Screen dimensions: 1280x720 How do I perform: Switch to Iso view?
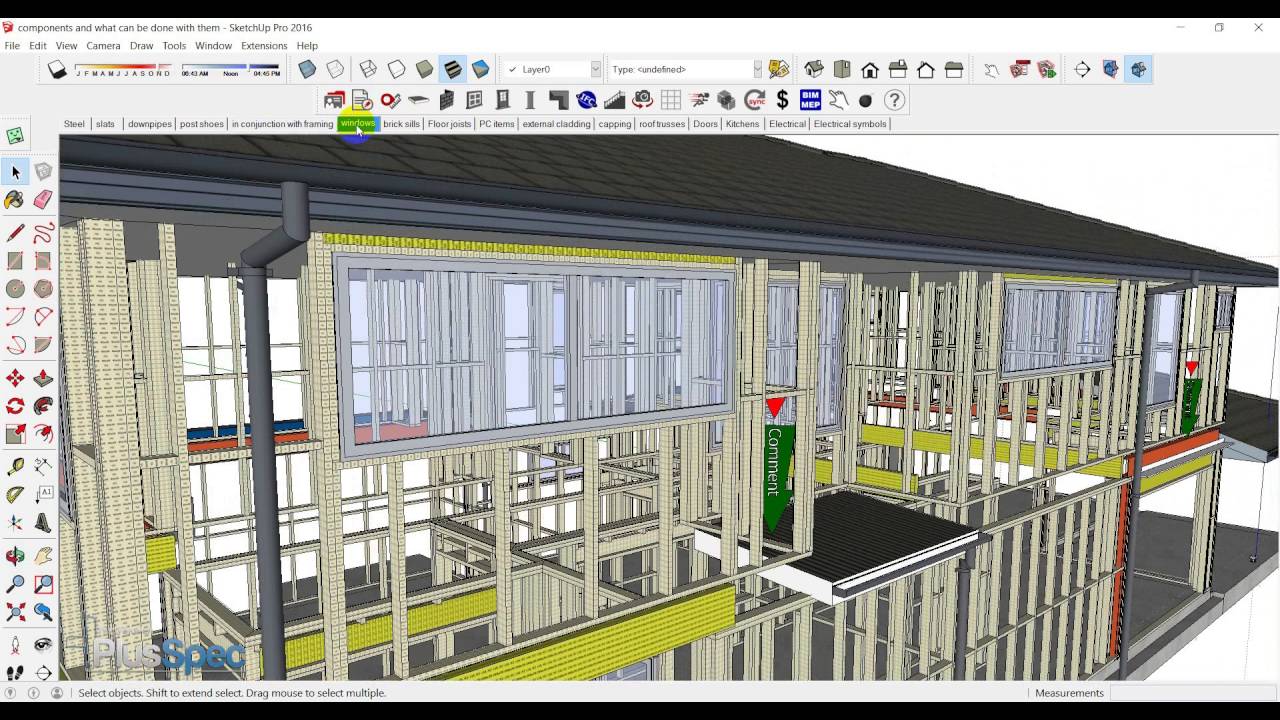point(814,69)
